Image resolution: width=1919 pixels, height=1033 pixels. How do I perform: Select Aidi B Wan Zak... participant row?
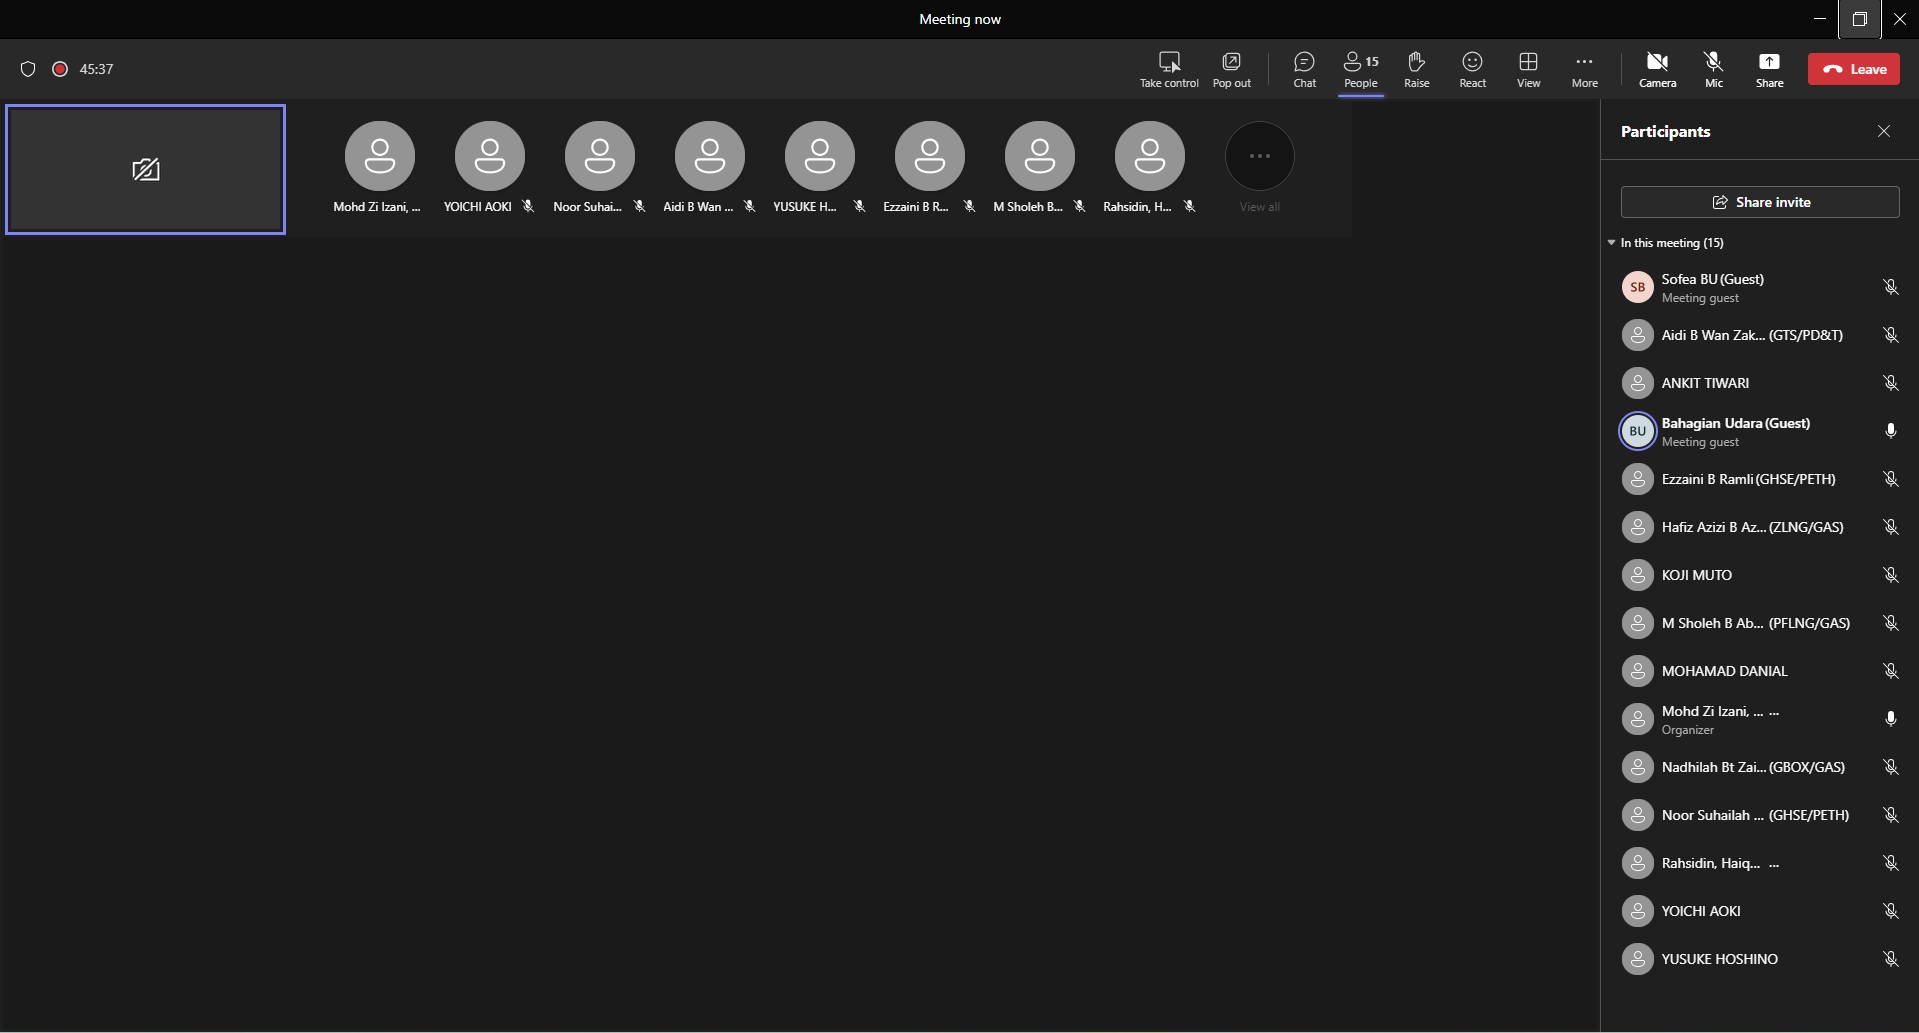(1759, 335)
